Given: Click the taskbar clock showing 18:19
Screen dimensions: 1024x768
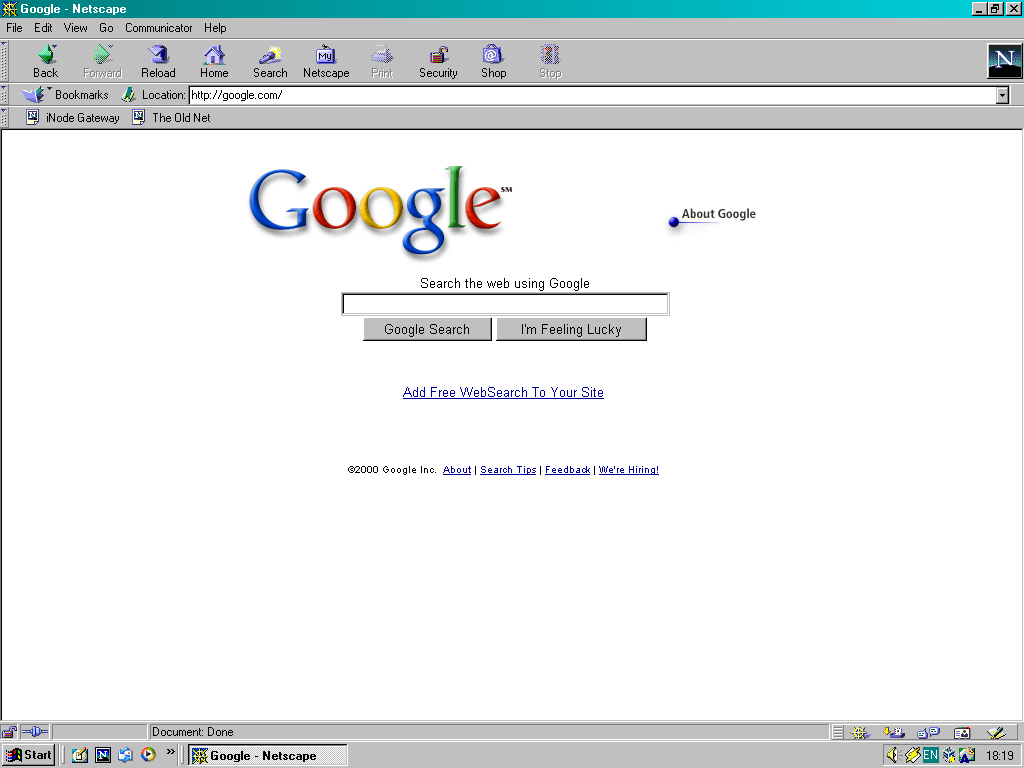Looking at the screenshot, I should pos(1000,756).
